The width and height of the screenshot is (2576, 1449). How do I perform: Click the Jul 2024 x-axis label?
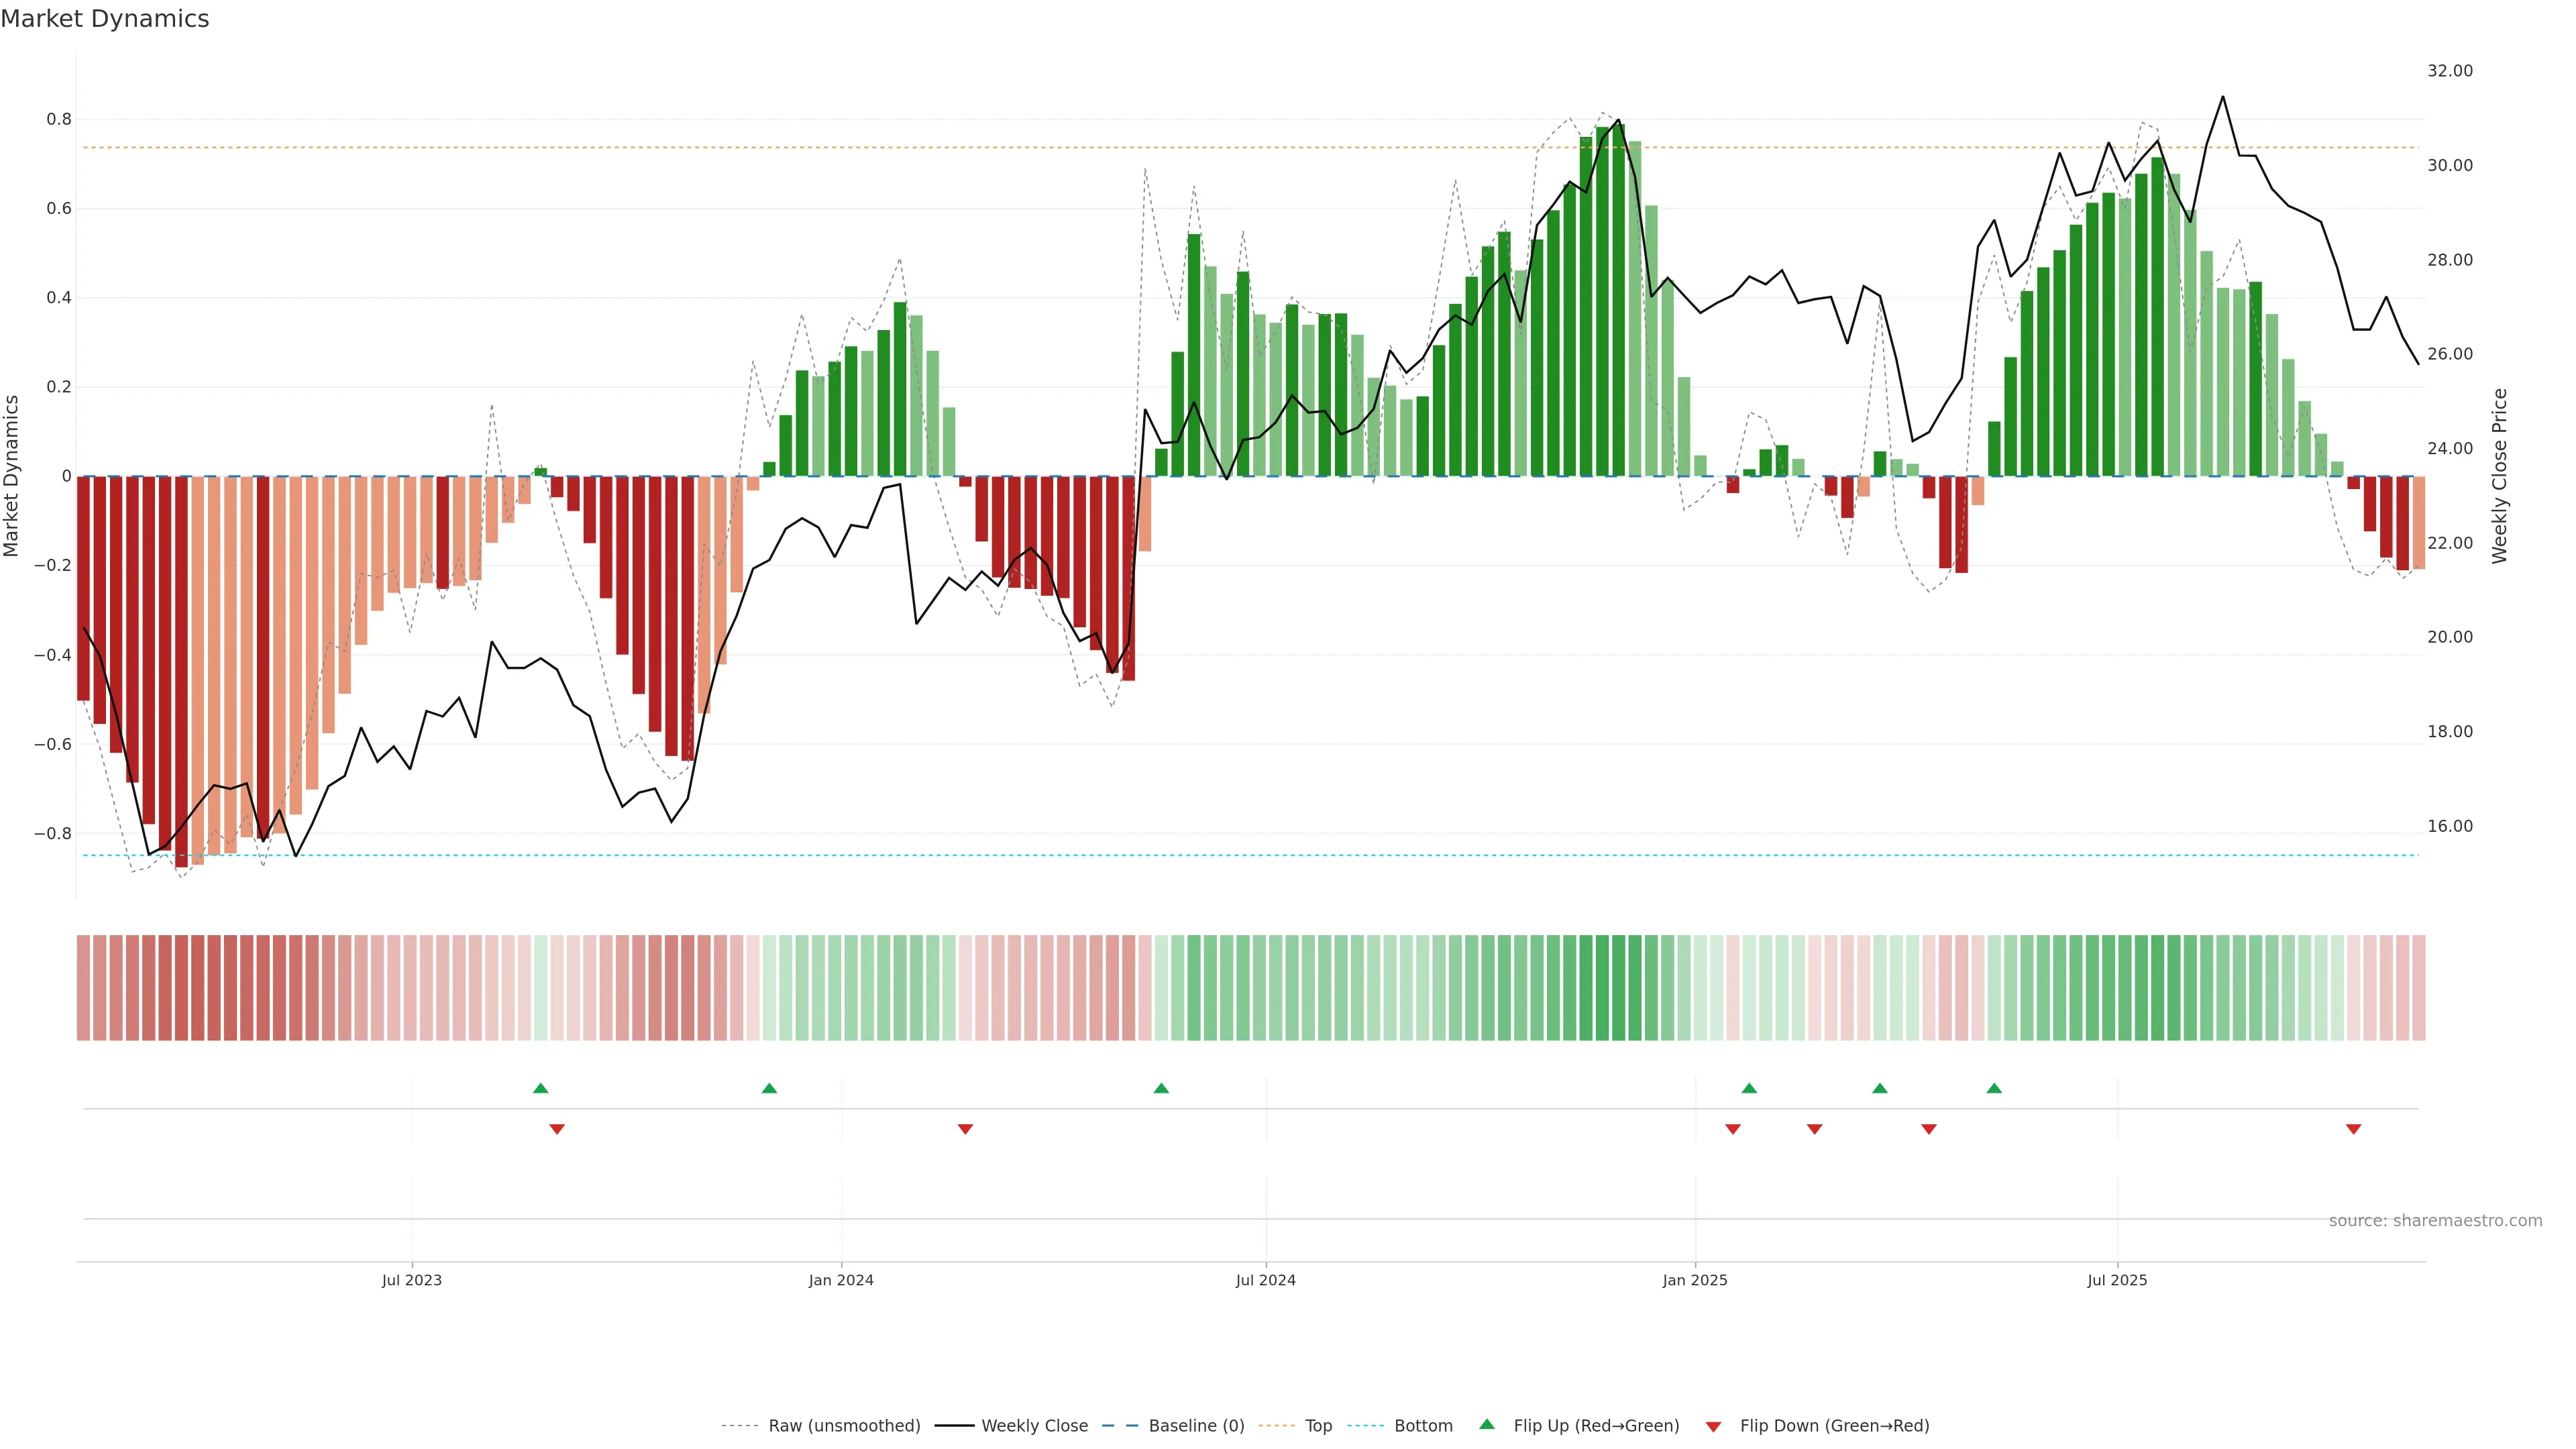click(1265, 1280)
